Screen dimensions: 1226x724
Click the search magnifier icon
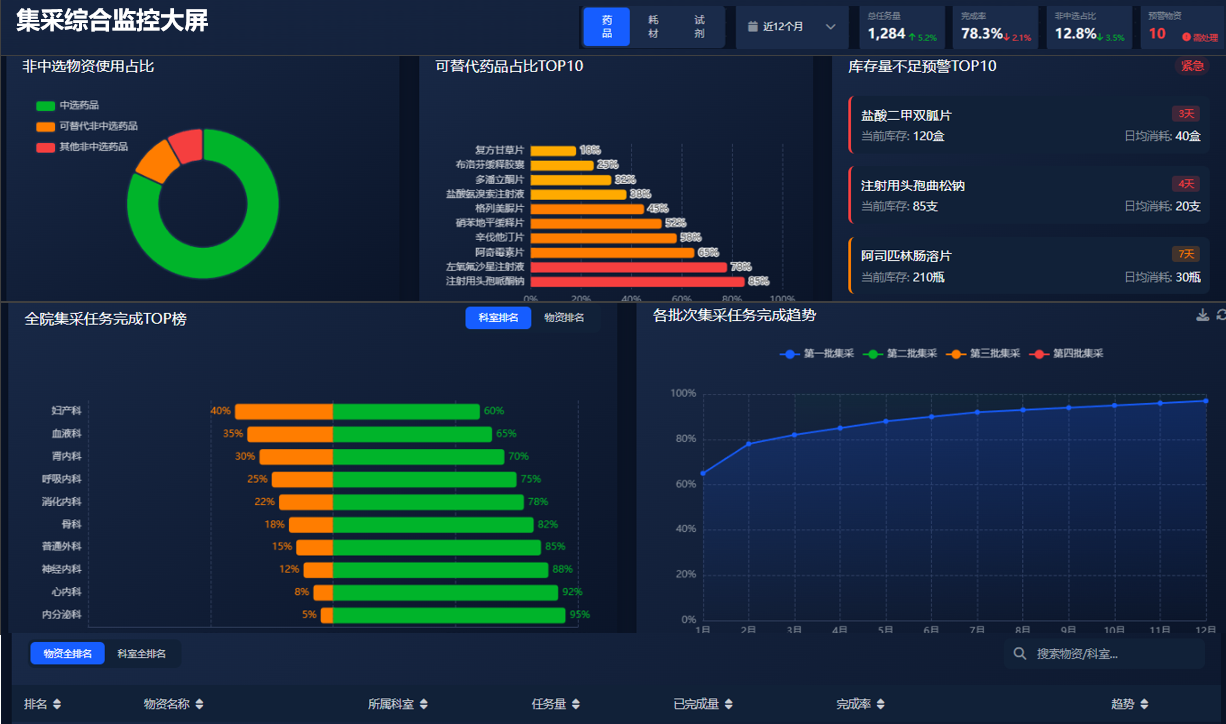1020,654
